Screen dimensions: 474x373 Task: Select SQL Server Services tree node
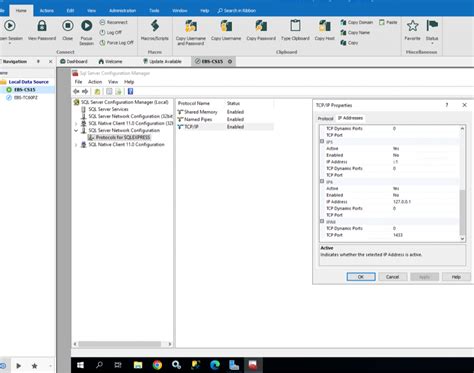click(x=108, y=109)
